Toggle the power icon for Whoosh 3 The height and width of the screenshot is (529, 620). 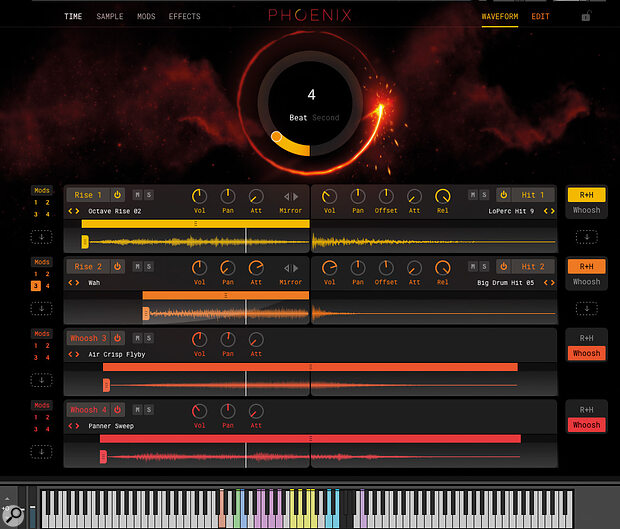tap(117, 338)
